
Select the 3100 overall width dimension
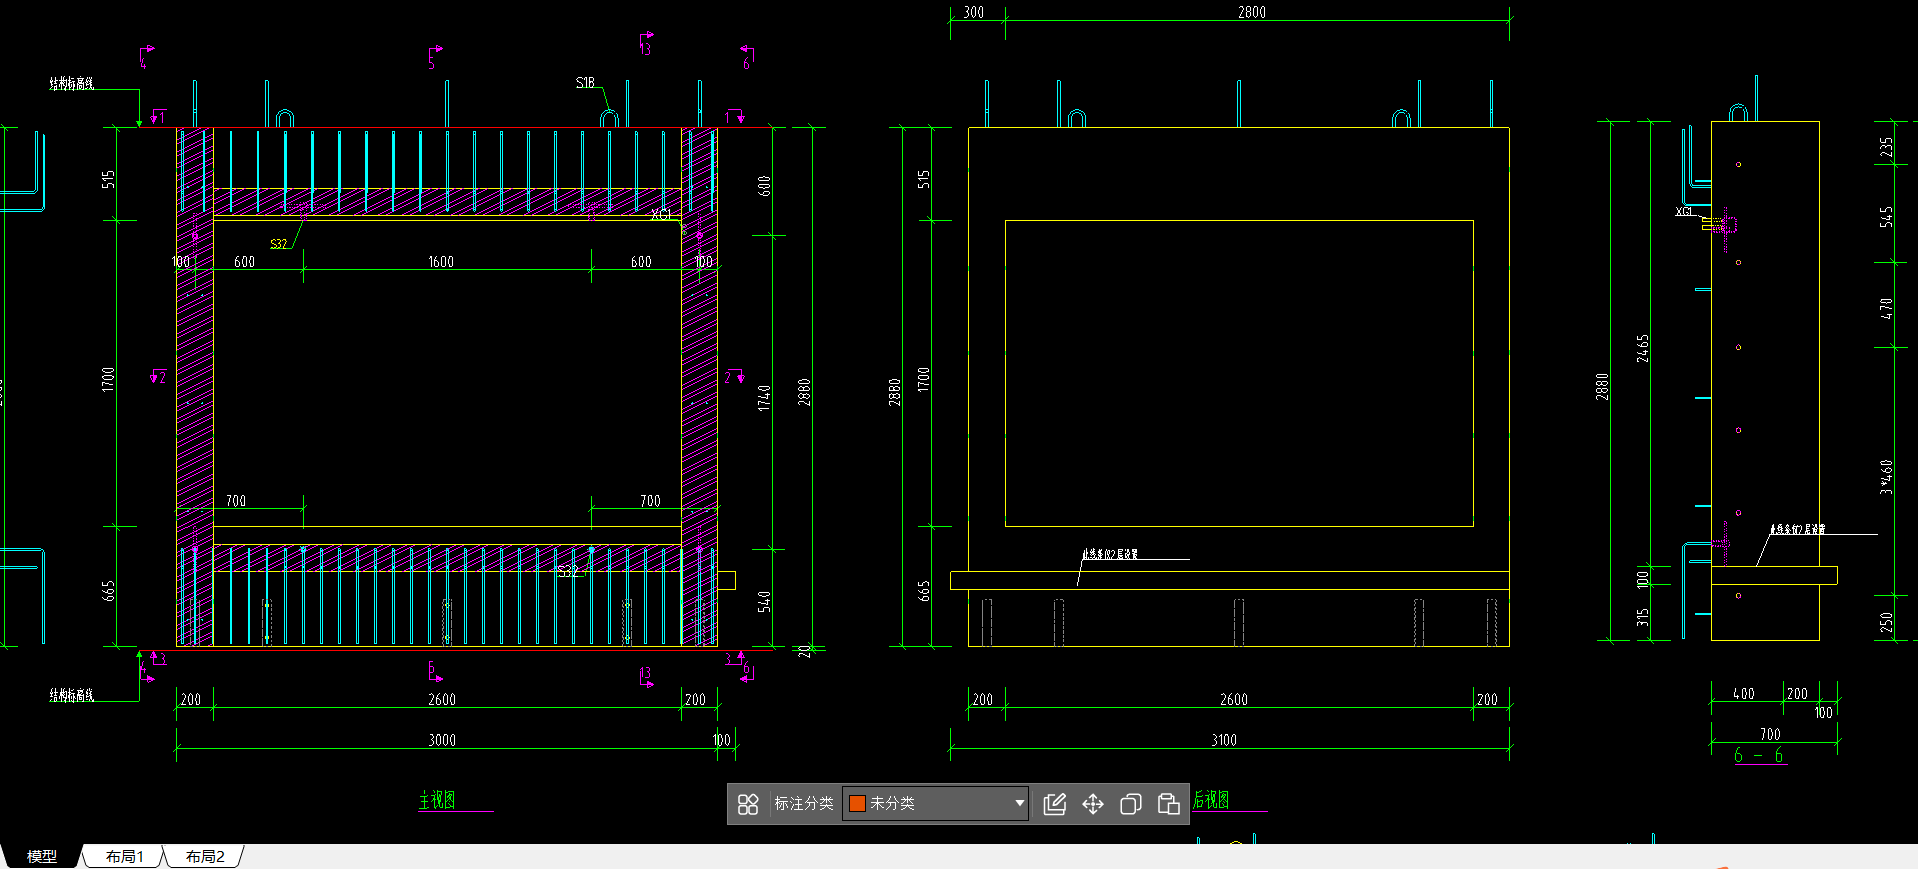[x=1224, y=740]
